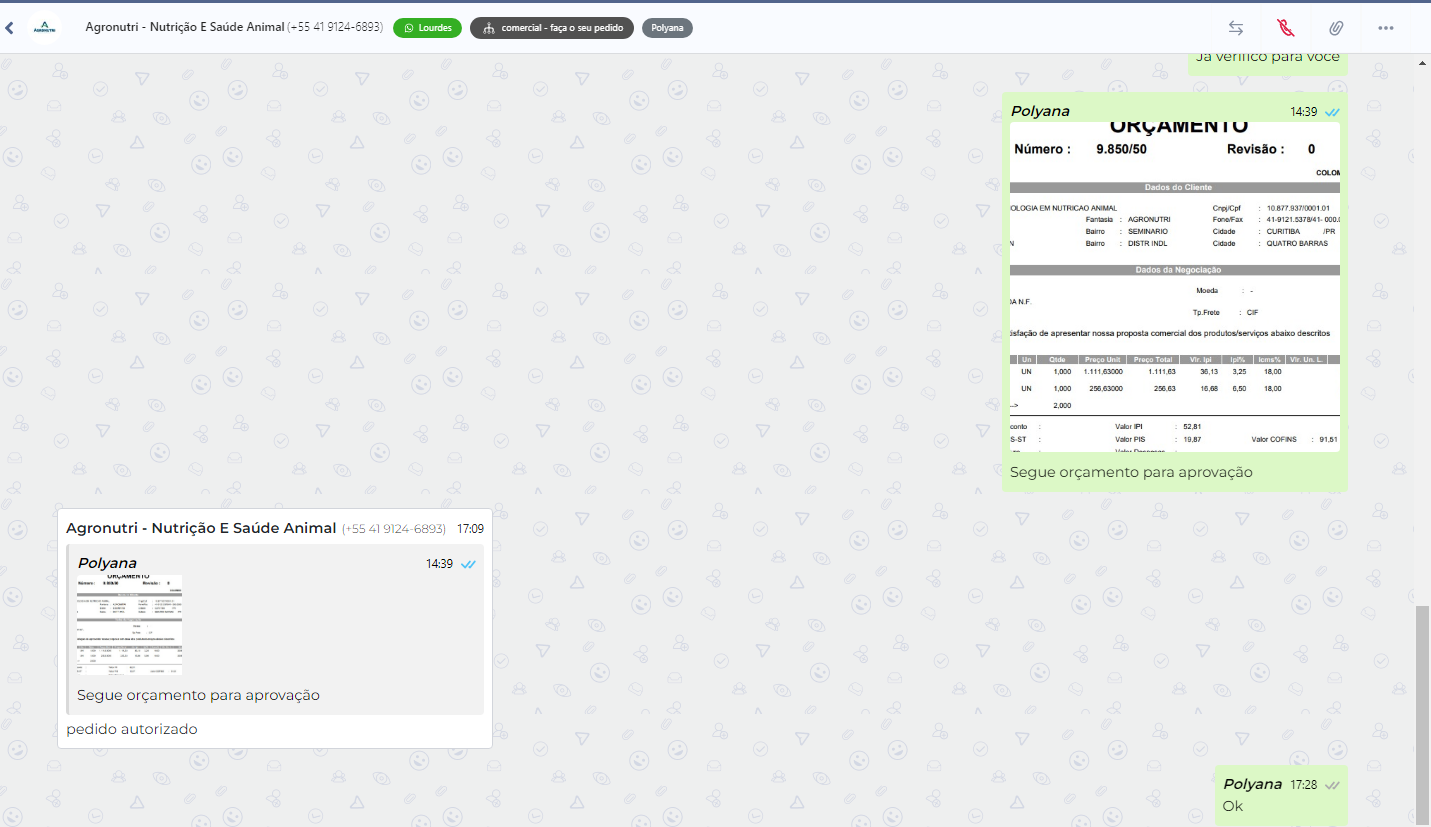Click the green Lourdes WhatsApp tag
Image resolution: width=1431 pixels, height=827 pixels.
click(427, 28)
